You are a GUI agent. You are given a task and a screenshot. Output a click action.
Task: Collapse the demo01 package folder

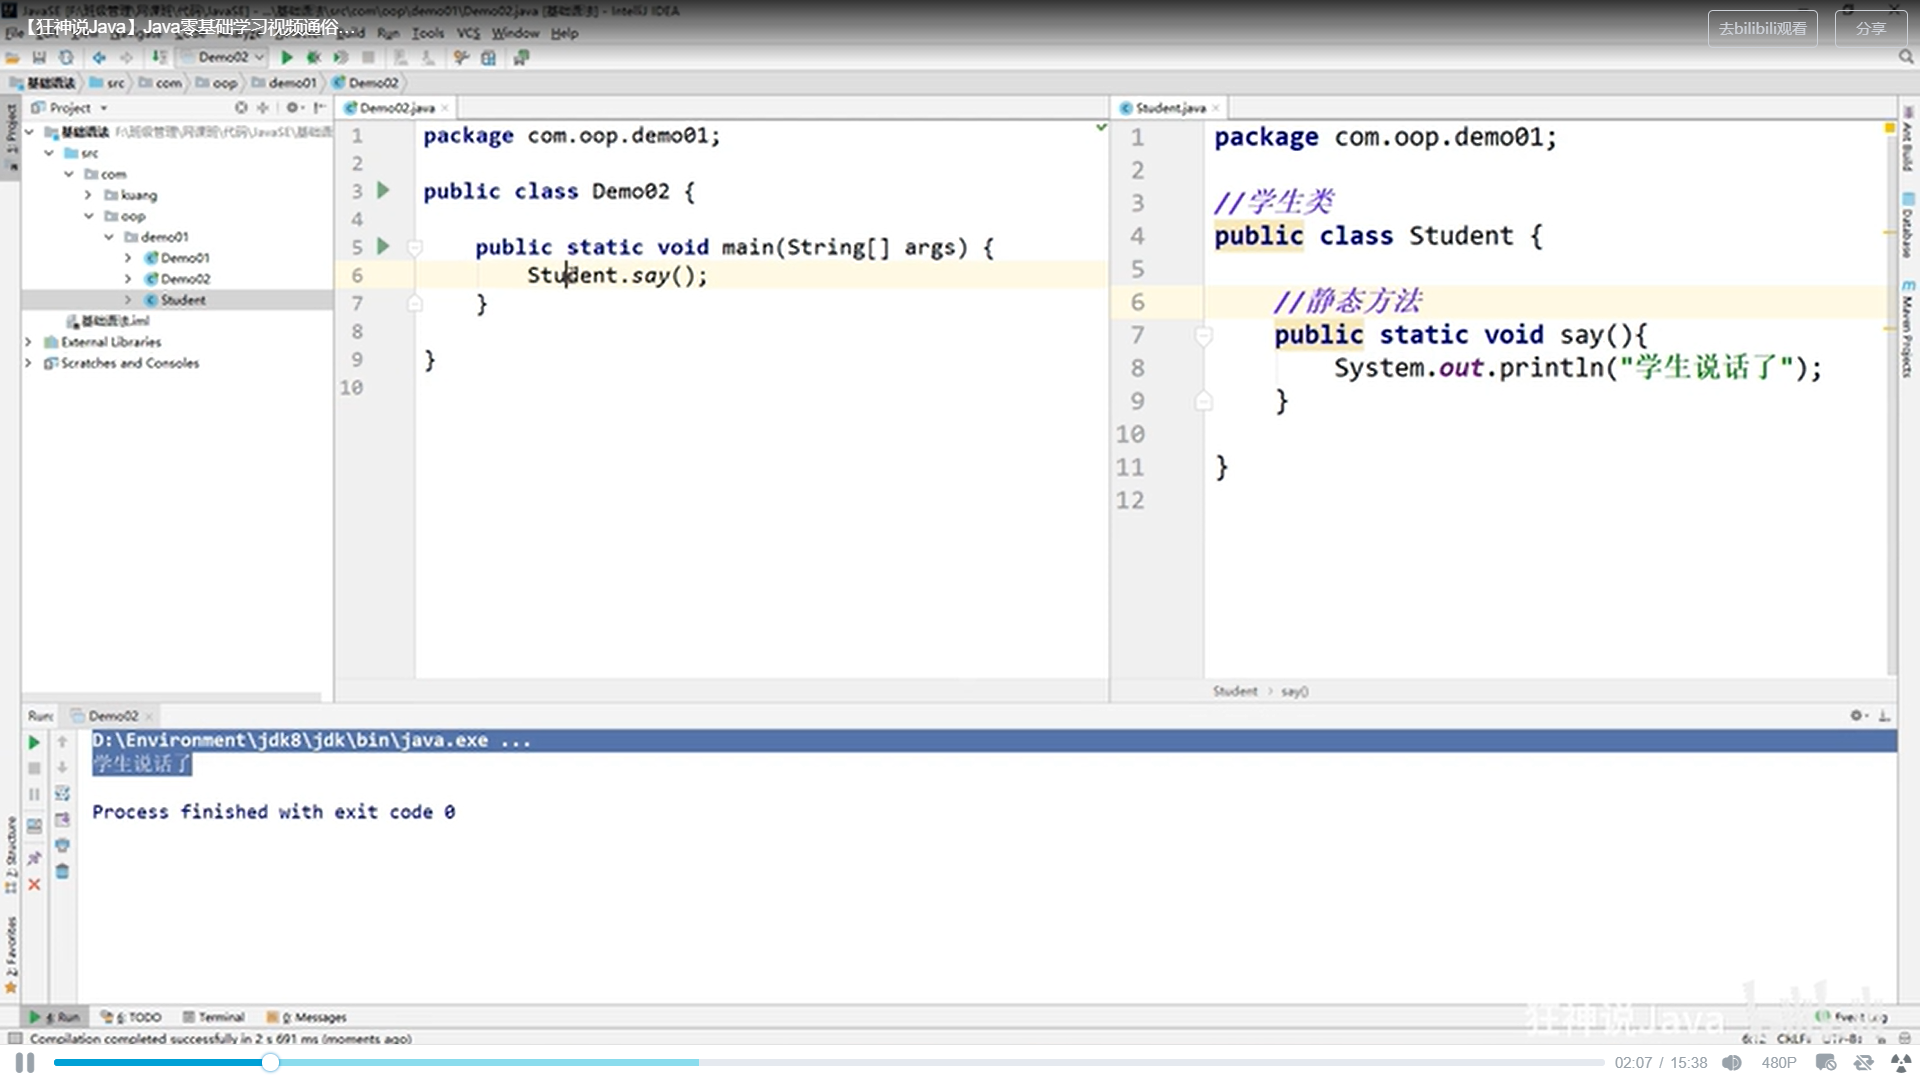(x=109, y=237)
